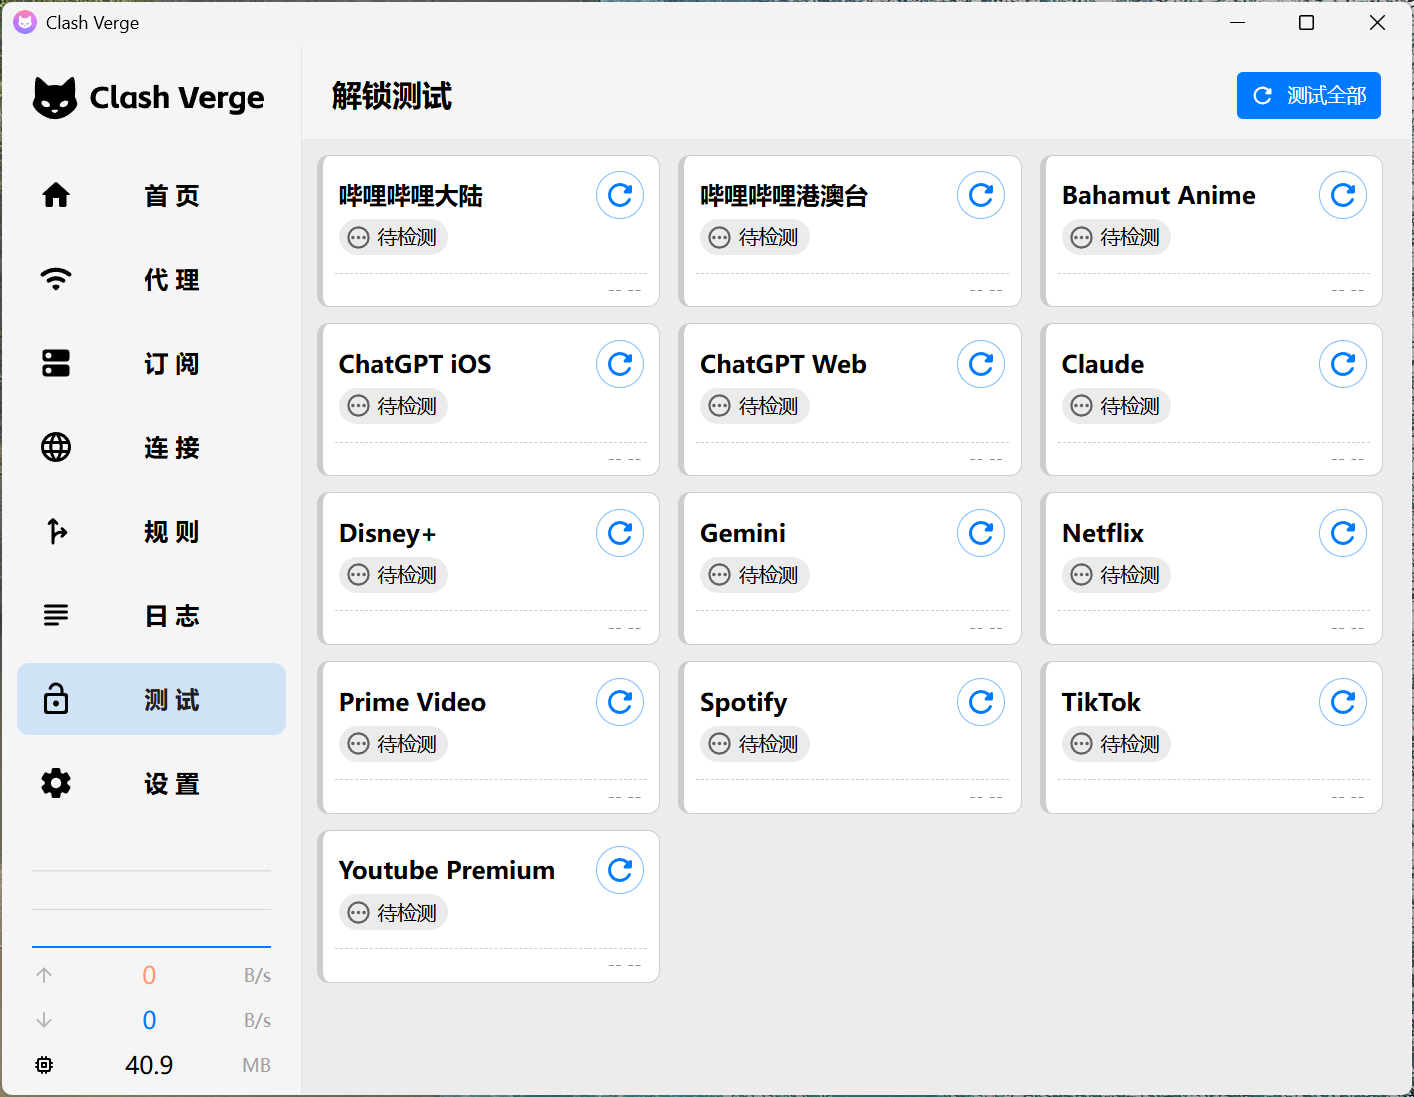The width and height of the screenshot is (1414, 1097).
Task: Open the 设置 settings page
Action: pos(151,783)
